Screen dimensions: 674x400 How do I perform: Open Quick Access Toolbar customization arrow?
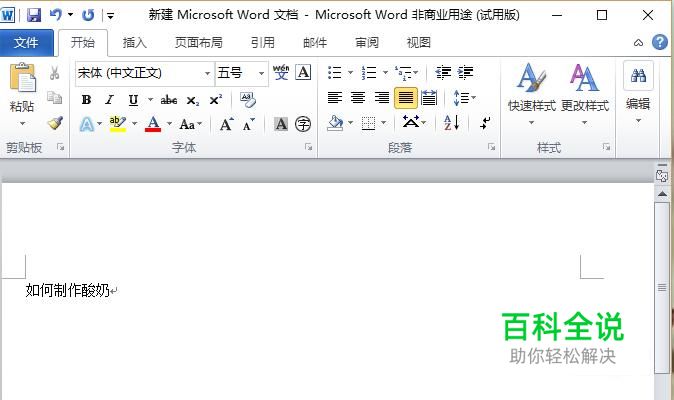110,16
